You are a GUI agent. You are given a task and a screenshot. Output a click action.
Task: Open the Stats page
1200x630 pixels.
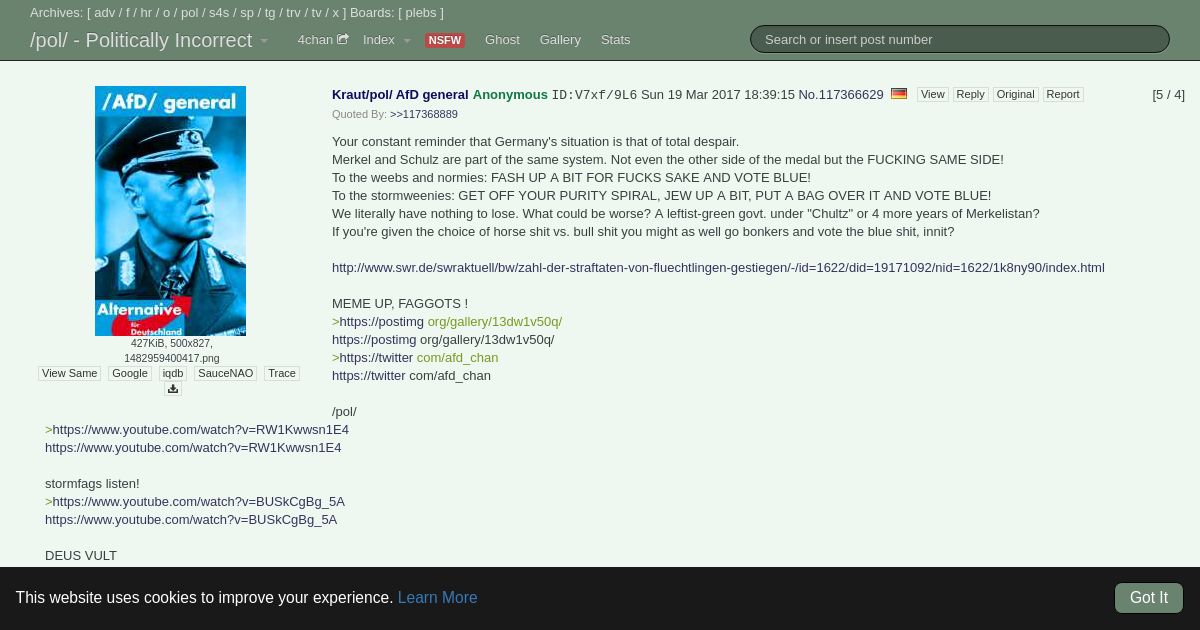(615, 40)
